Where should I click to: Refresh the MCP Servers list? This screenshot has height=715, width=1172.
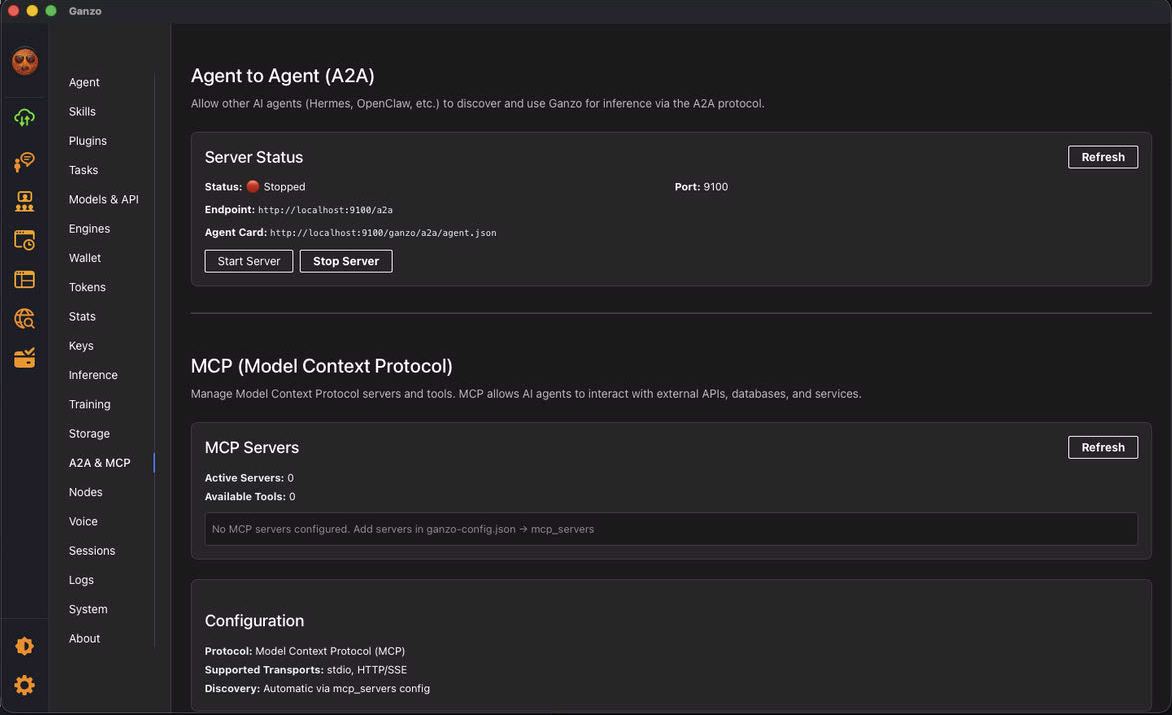pyautogui.click(x=1102, y=447)
